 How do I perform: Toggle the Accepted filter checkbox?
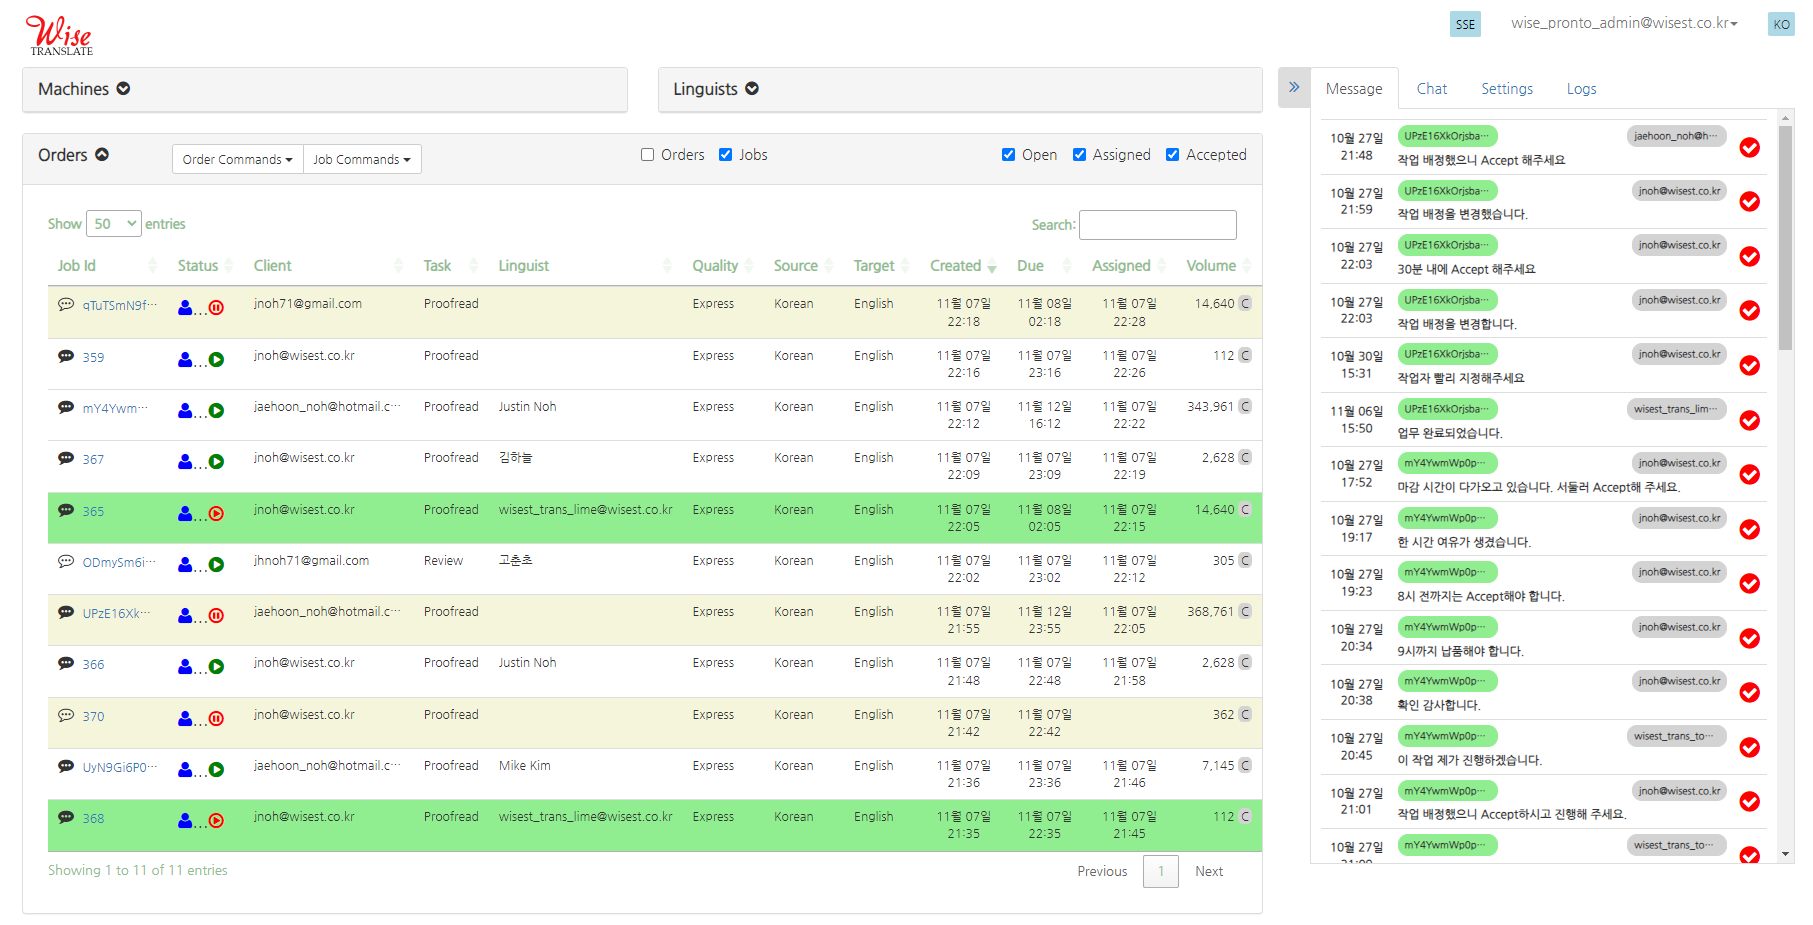coord(1172,155)
